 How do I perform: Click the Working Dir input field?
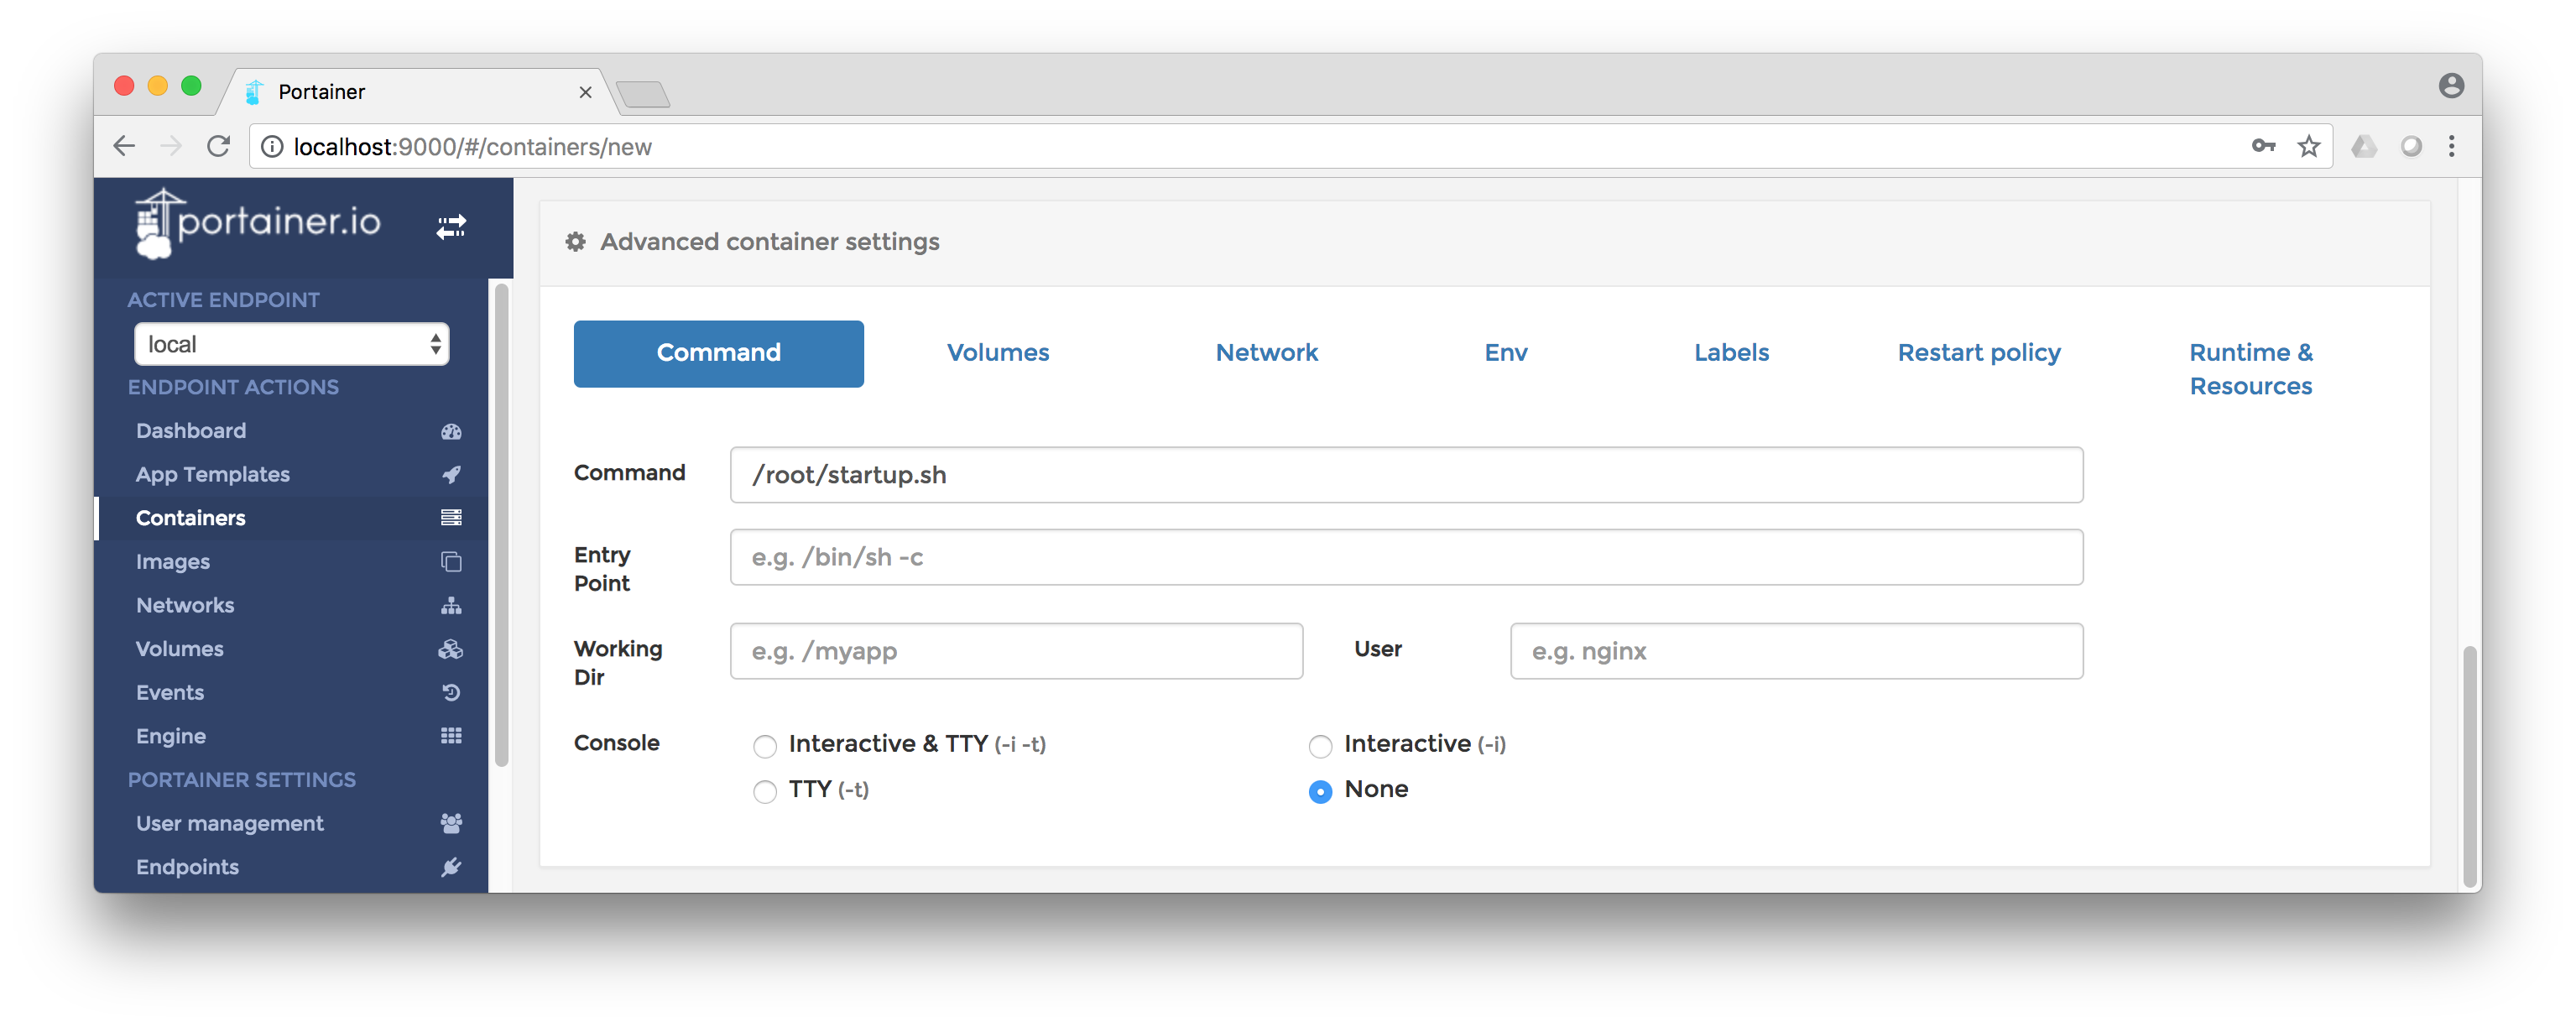[1016, 651]
